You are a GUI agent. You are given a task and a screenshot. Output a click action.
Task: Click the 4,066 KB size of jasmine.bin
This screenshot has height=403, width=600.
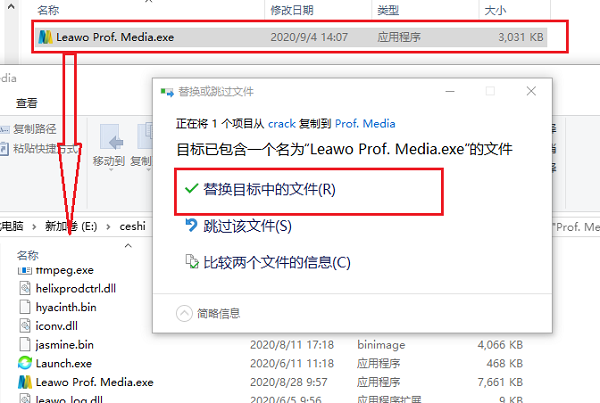point(500,345)
